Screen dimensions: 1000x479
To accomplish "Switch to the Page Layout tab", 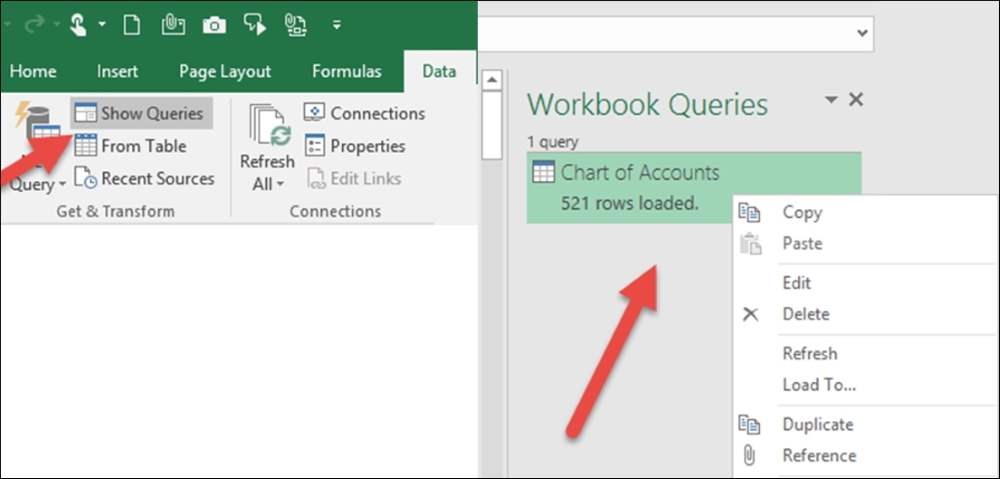I will tap(225, 71).
